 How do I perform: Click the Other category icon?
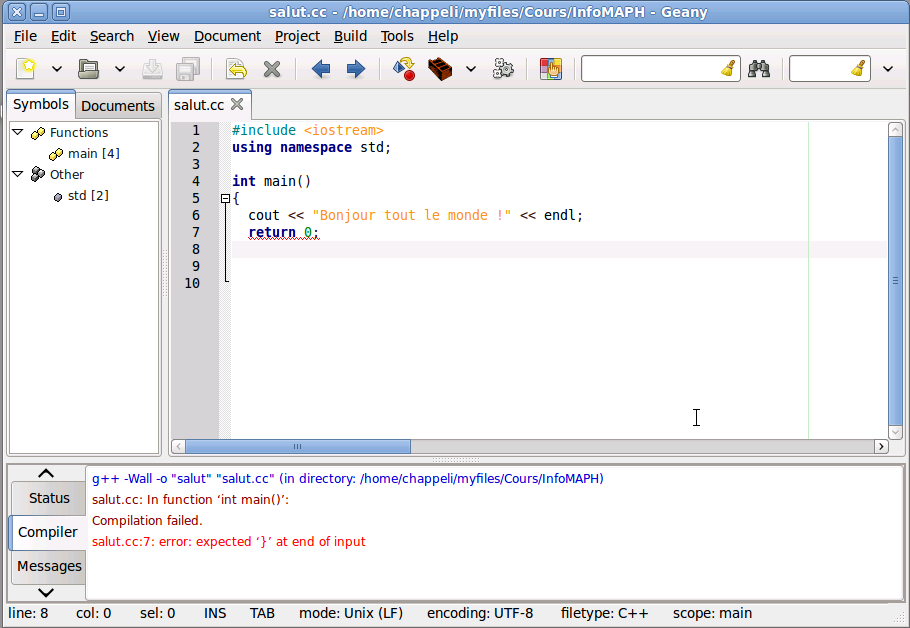pyautogui.click(x=38, y=174)
